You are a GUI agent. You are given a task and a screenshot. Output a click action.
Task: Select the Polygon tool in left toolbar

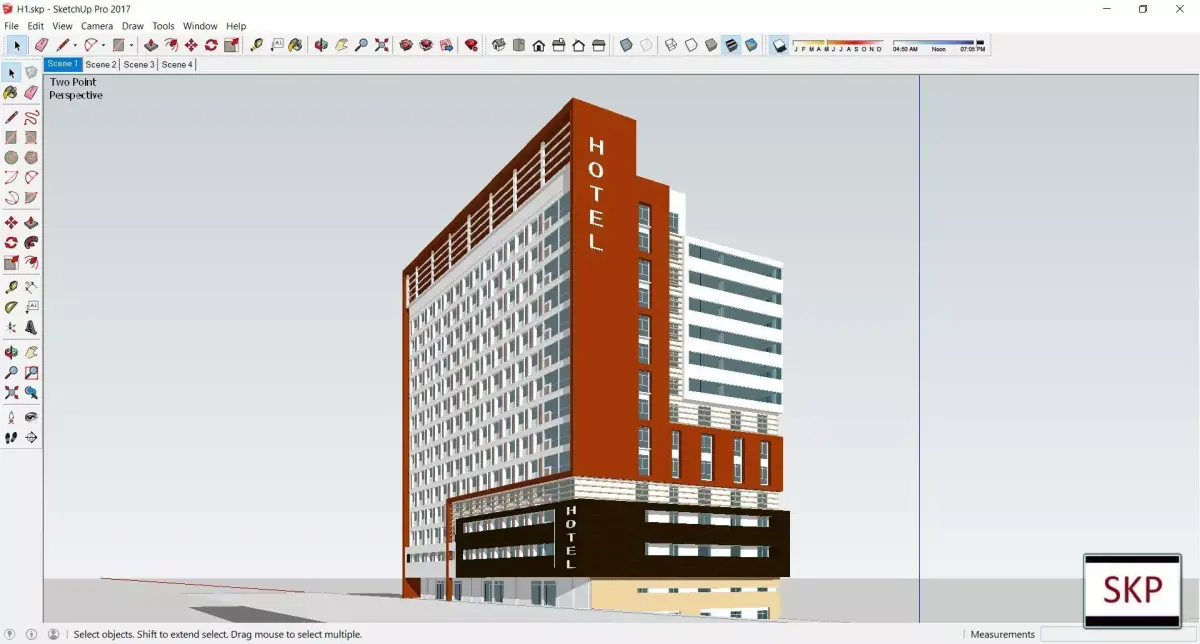(x=31, y=157)
